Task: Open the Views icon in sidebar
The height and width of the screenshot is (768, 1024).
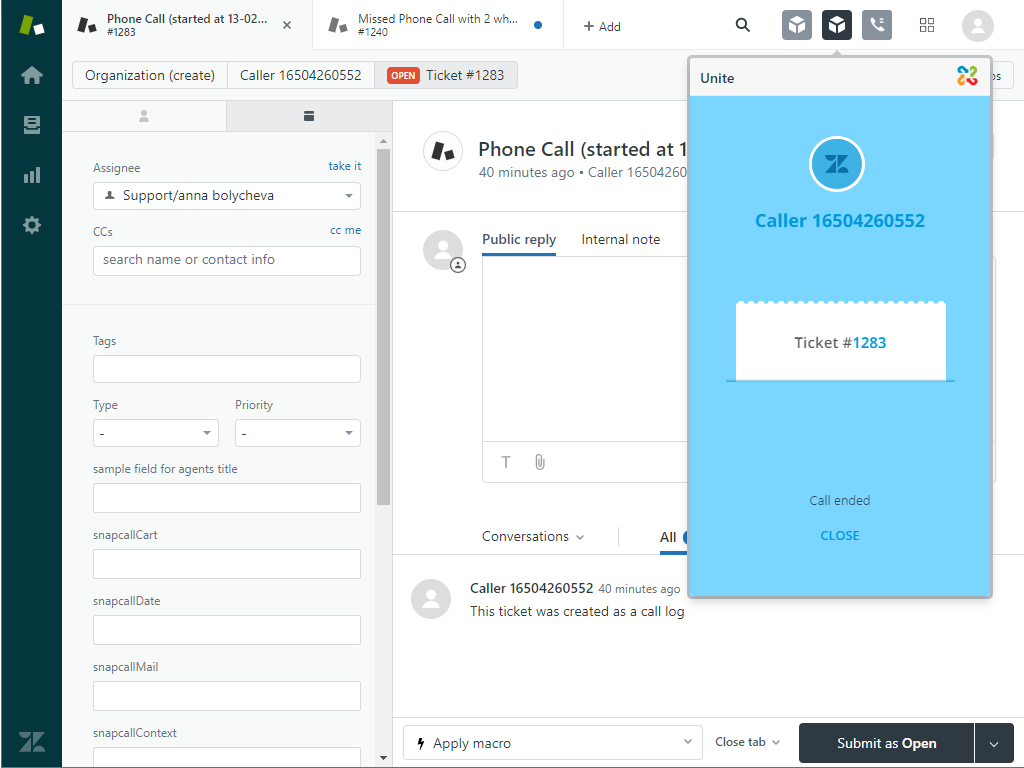Action: pos(32,125)
